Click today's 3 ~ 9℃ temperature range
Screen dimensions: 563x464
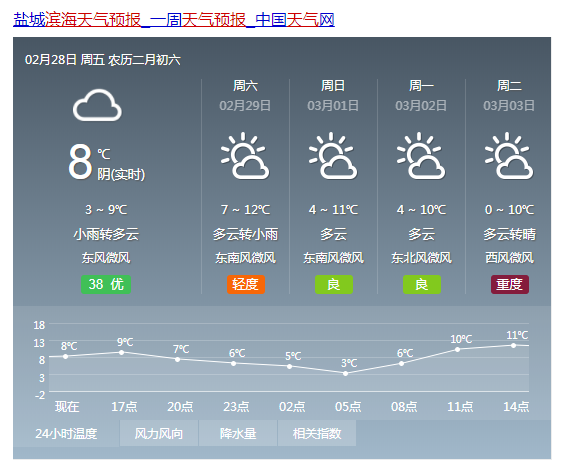[106, 209]
